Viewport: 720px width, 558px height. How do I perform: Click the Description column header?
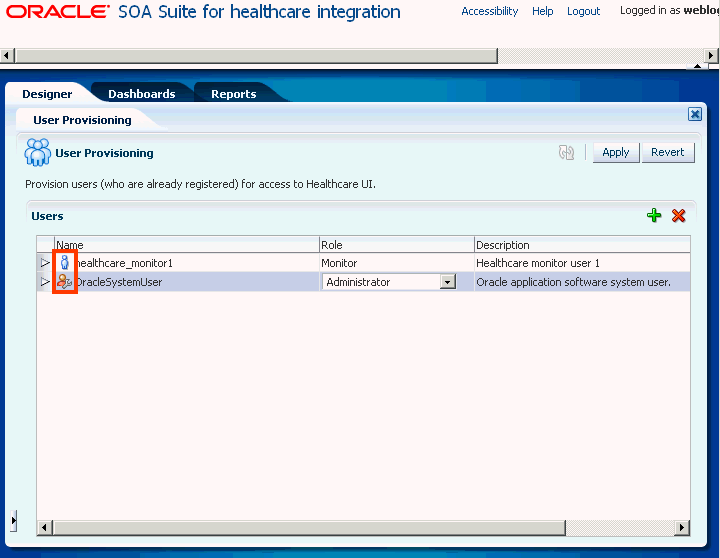(x=582, y=244)
